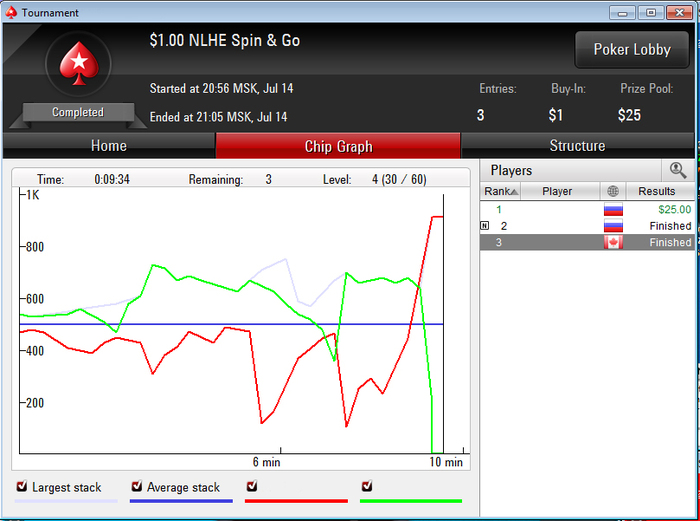Click the Russian flag in rank 1 row
Image resolution: width=700 pixels, height=521 pixels.
pos(613,209)
